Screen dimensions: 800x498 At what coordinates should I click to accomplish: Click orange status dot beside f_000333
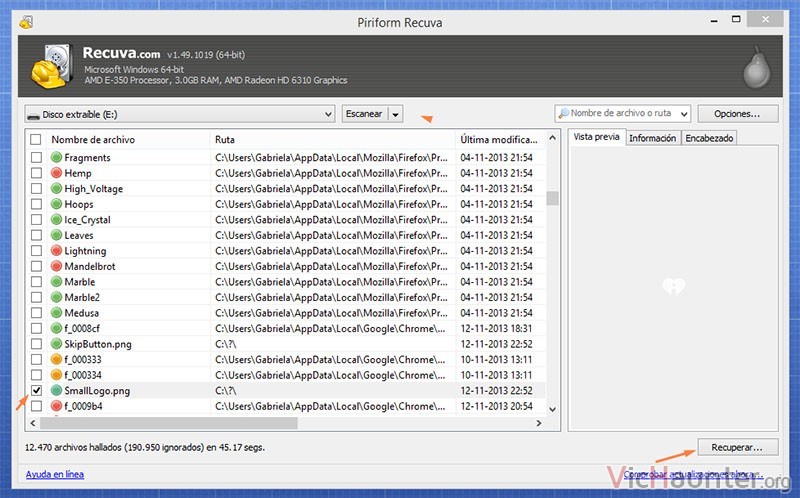tap(56, 359)
